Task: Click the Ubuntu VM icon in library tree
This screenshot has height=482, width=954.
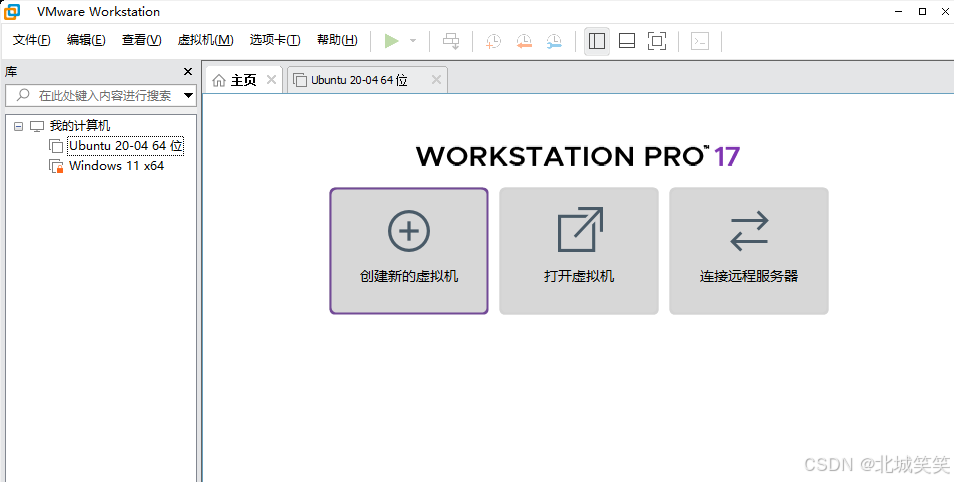Action: click(56, 146)
